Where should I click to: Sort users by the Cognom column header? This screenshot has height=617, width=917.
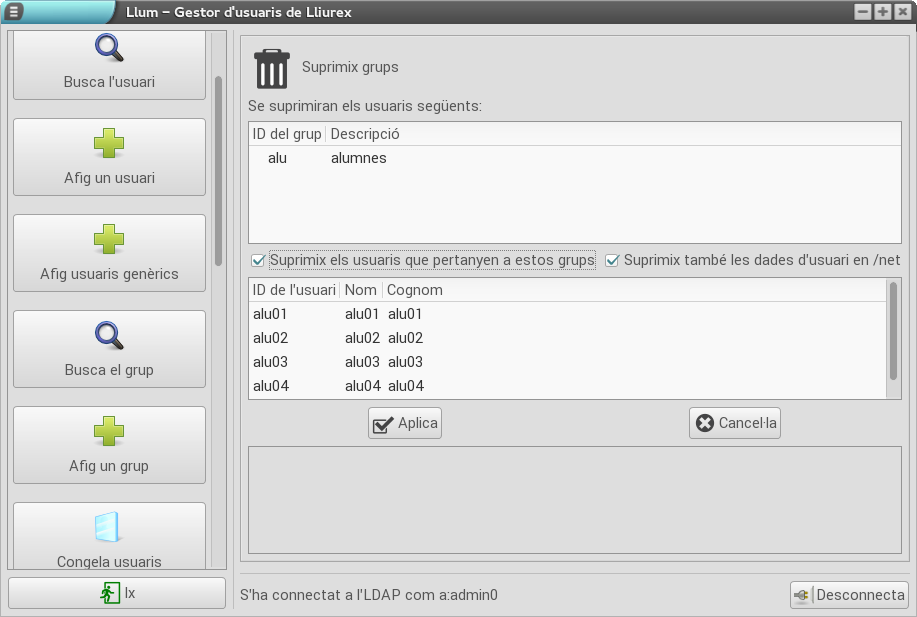[415, 290]
